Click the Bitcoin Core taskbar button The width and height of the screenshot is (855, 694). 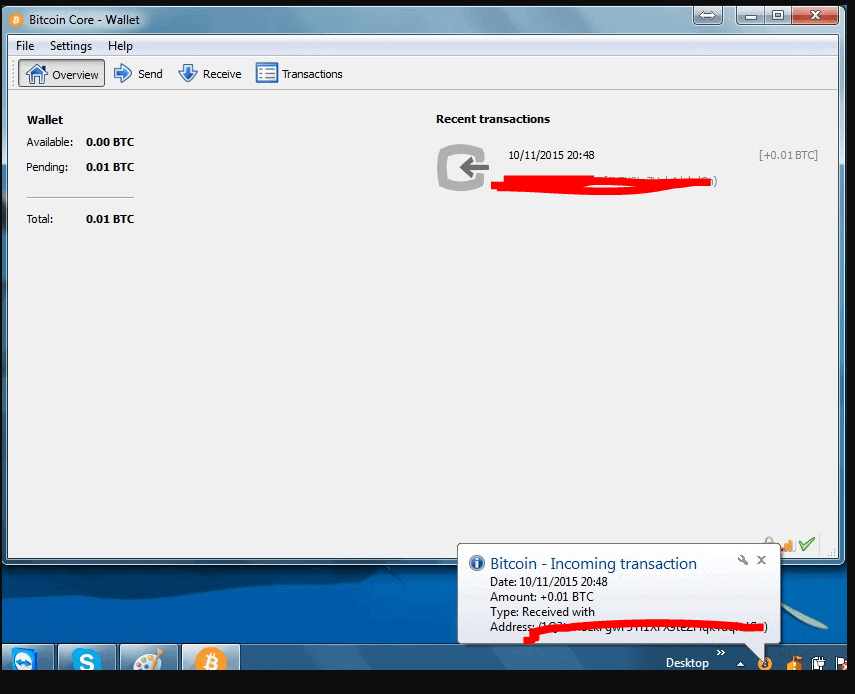pos(210,658)
